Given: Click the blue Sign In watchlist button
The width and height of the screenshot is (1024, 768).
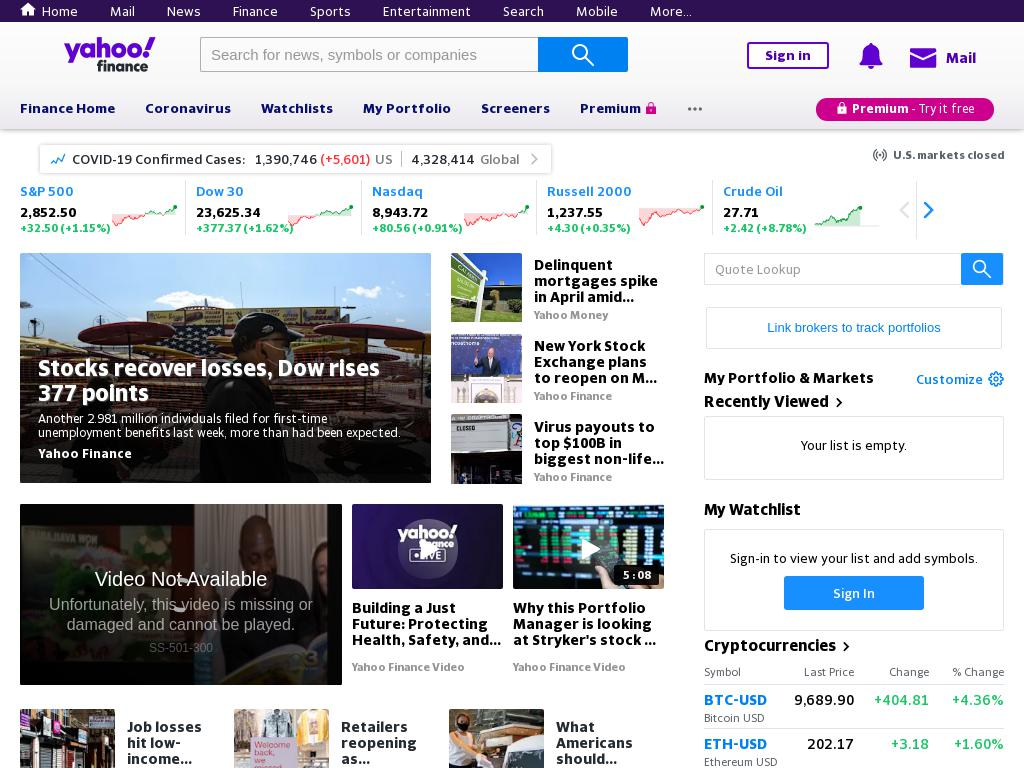Looking at the screenshot, I should [x=854, y=593].
